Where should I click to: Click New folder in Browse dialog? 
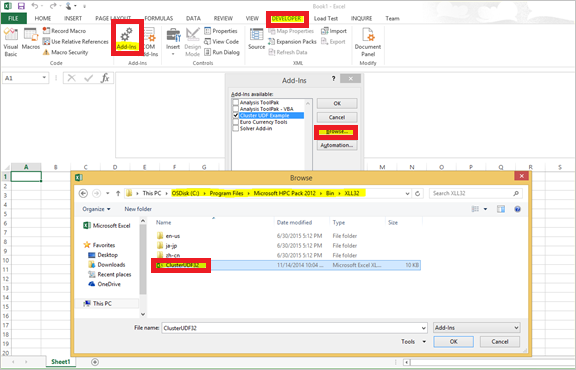point(138,209)
